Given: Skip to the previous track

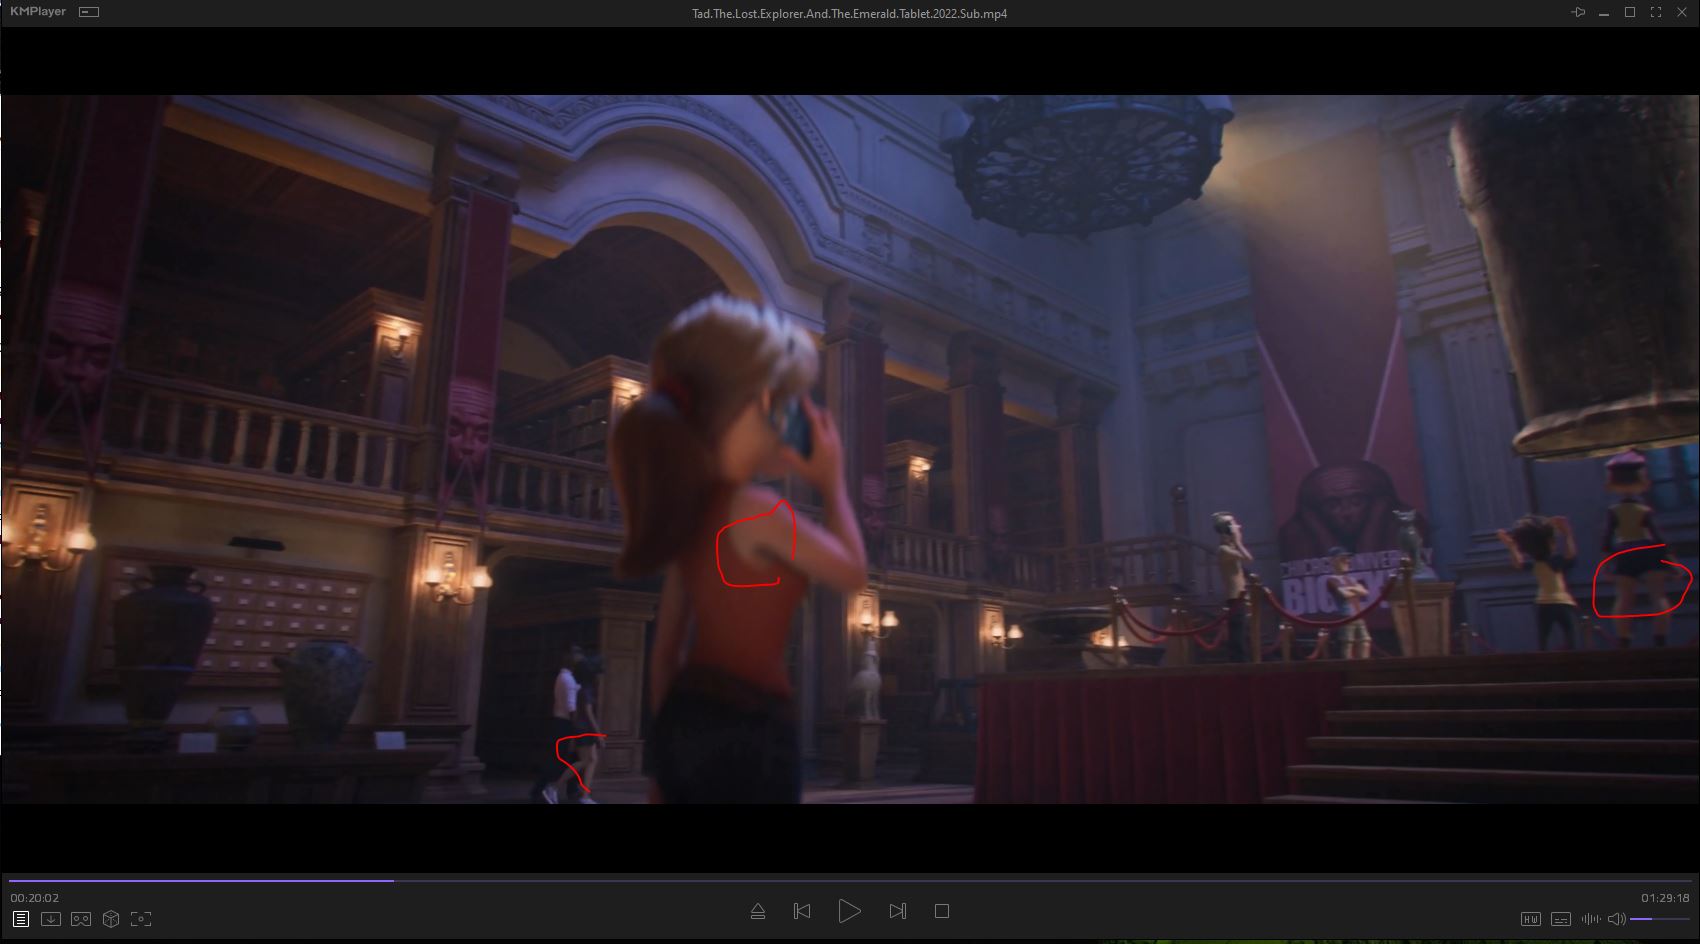Looking at the screenshot, I should point(802,911).
